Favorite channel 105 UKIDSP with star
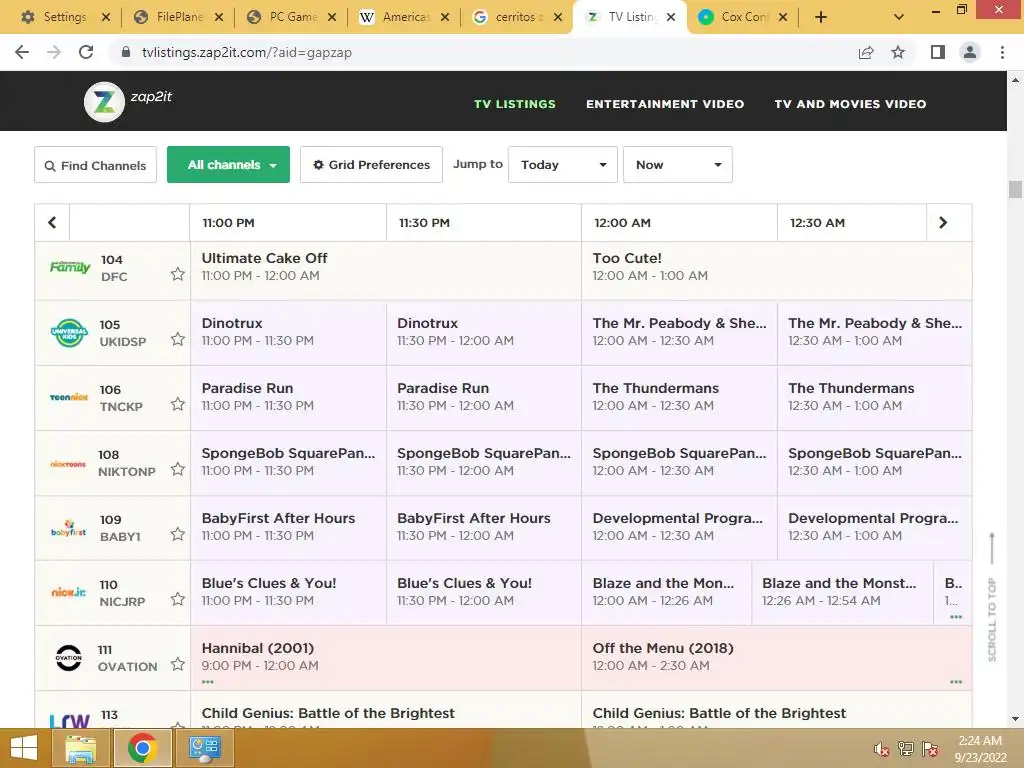 click(178, 339)
